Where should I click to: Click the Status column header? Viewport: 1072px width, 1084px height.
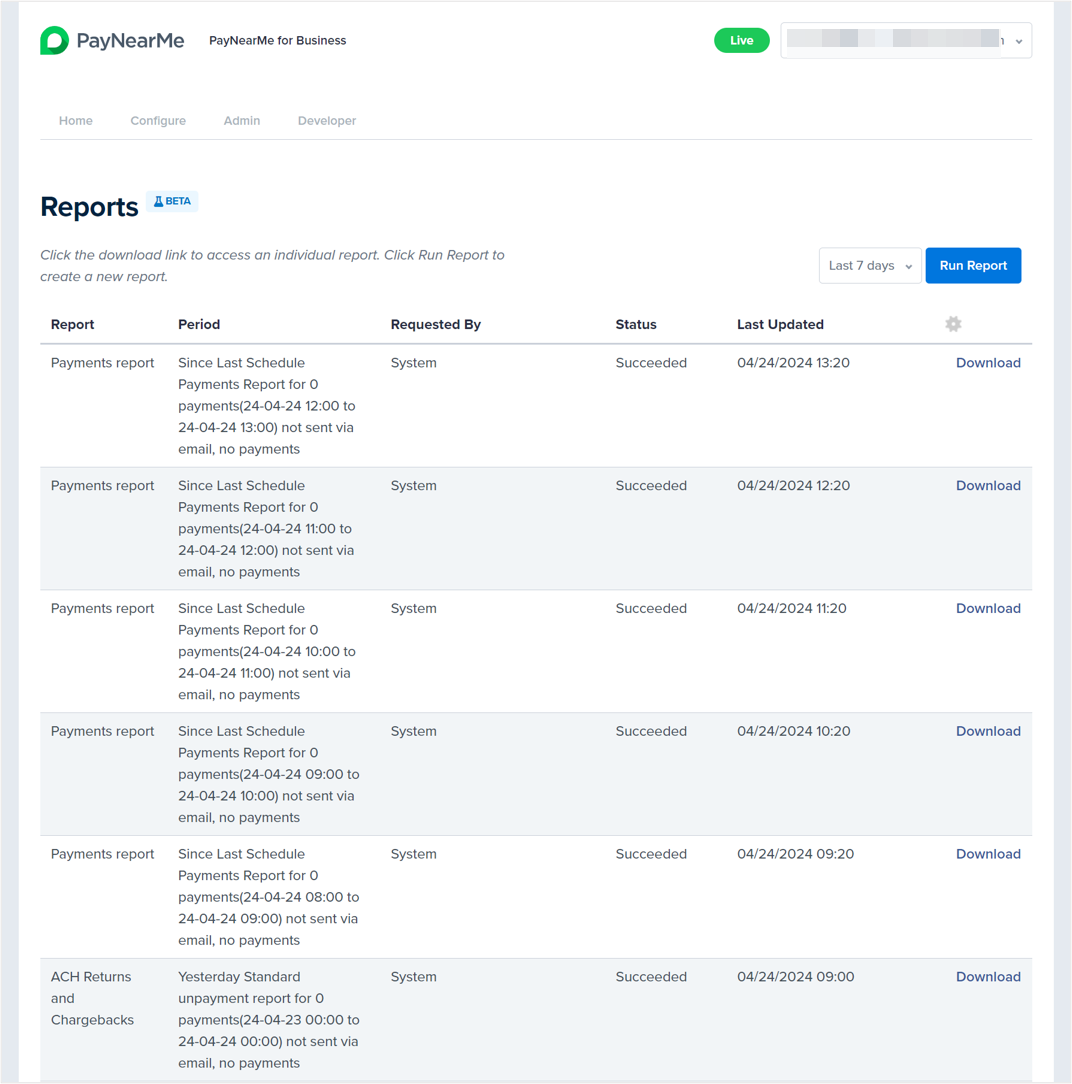pos(636,324)
